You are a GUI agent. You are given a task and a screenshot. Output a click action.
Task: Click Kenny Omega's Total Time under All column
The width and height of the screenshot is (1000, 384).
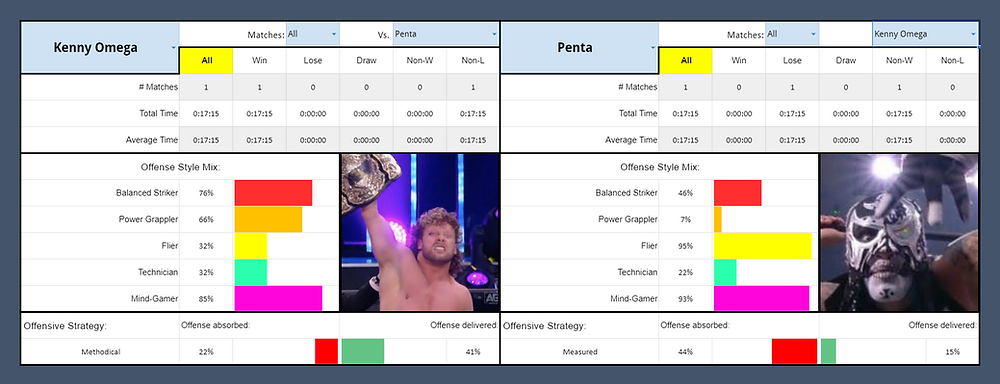tap(207, 114)
